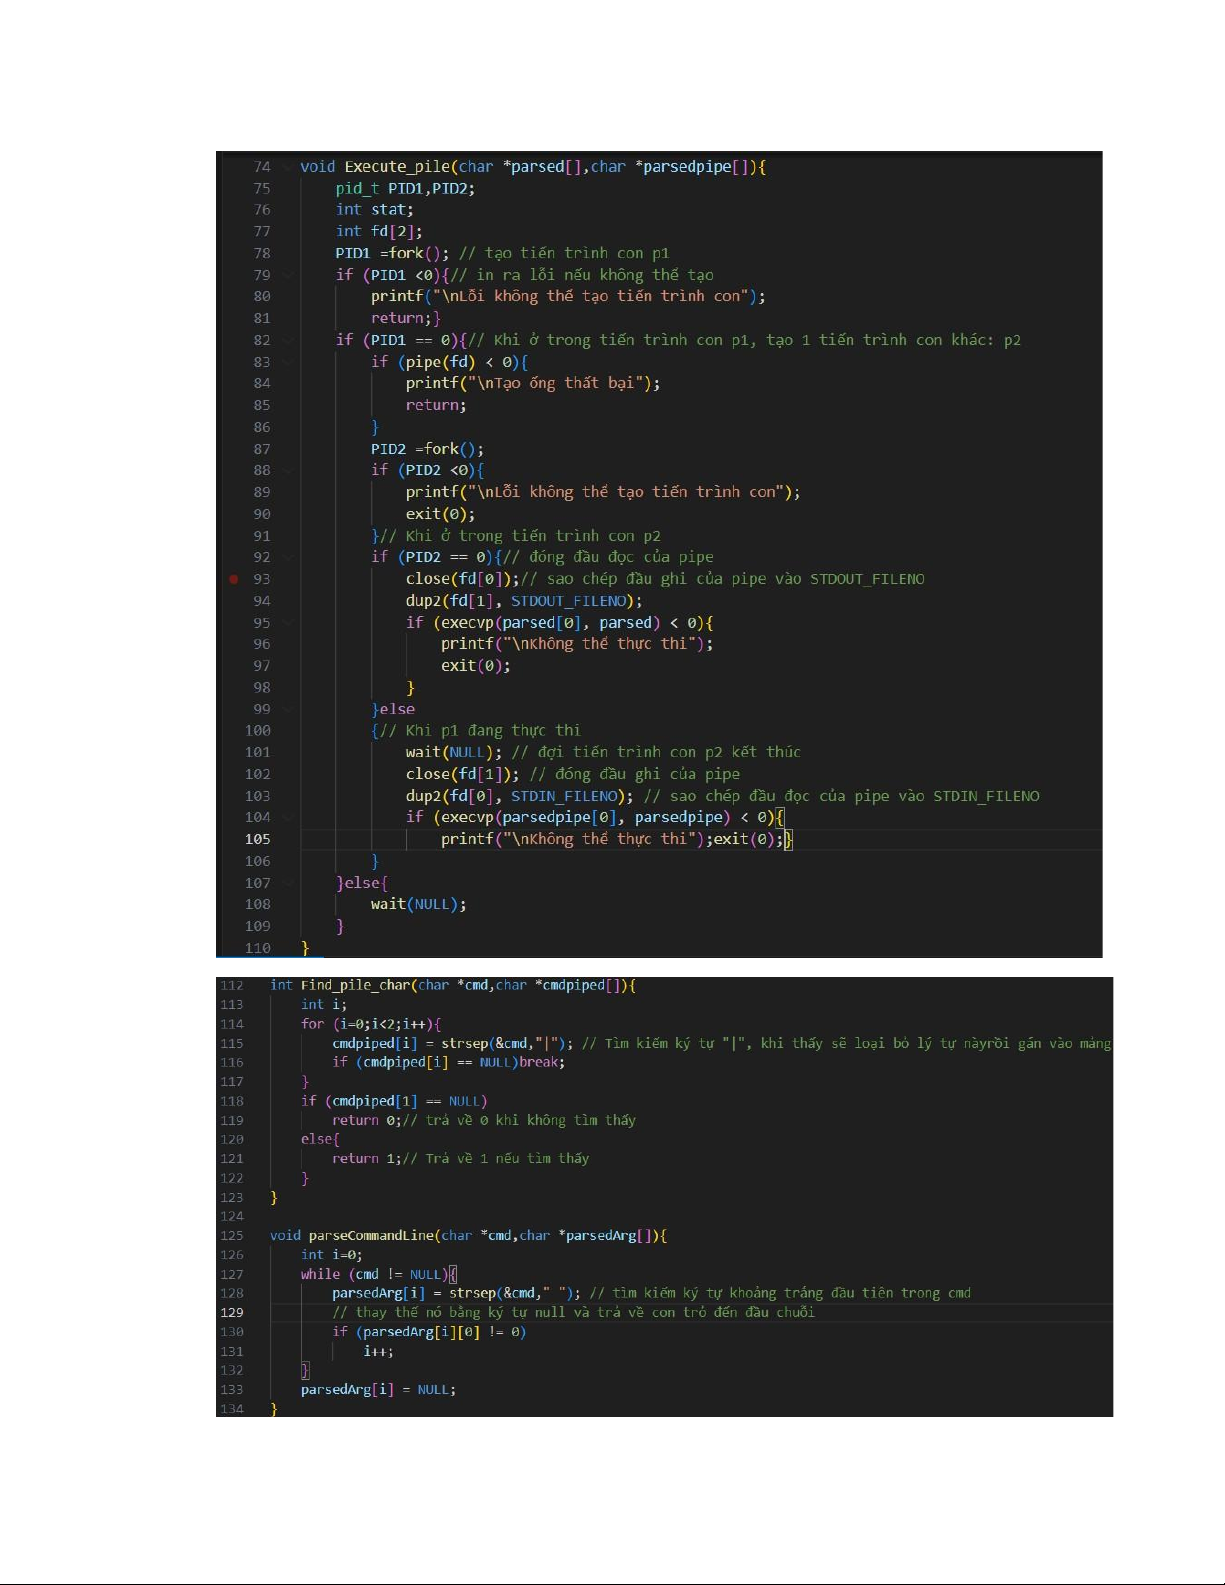This screenshot has width=1225, height=1585.
Task: Collapse the fold chevron at line 88
Action: pyautogui.click(x=288, y=470)
